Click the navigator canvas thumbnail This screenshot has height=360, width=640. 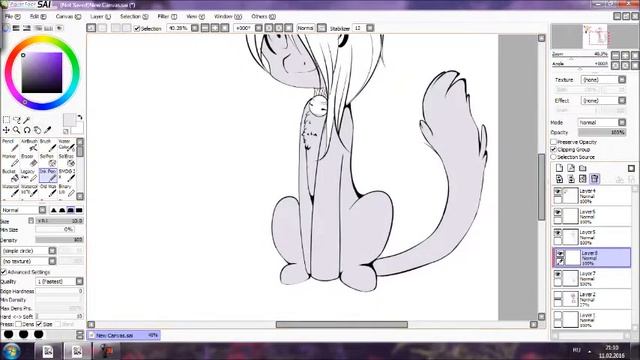coord(594,36)
